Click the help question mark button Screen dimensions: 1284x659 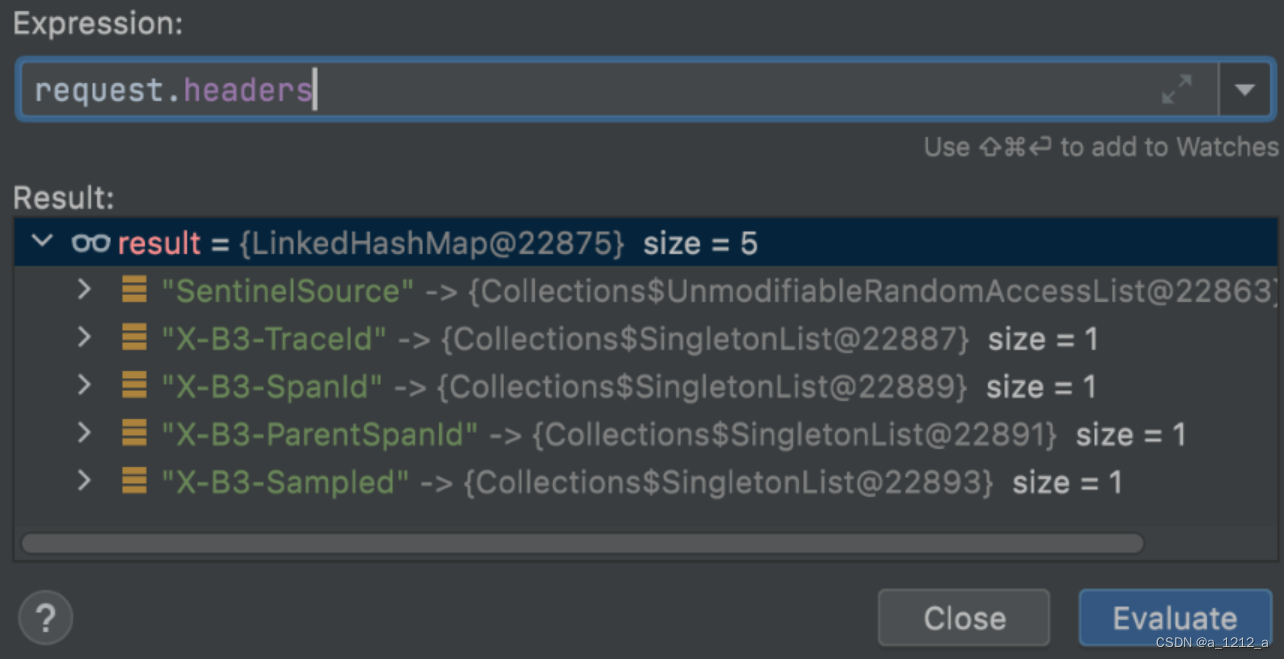(45, 618)
